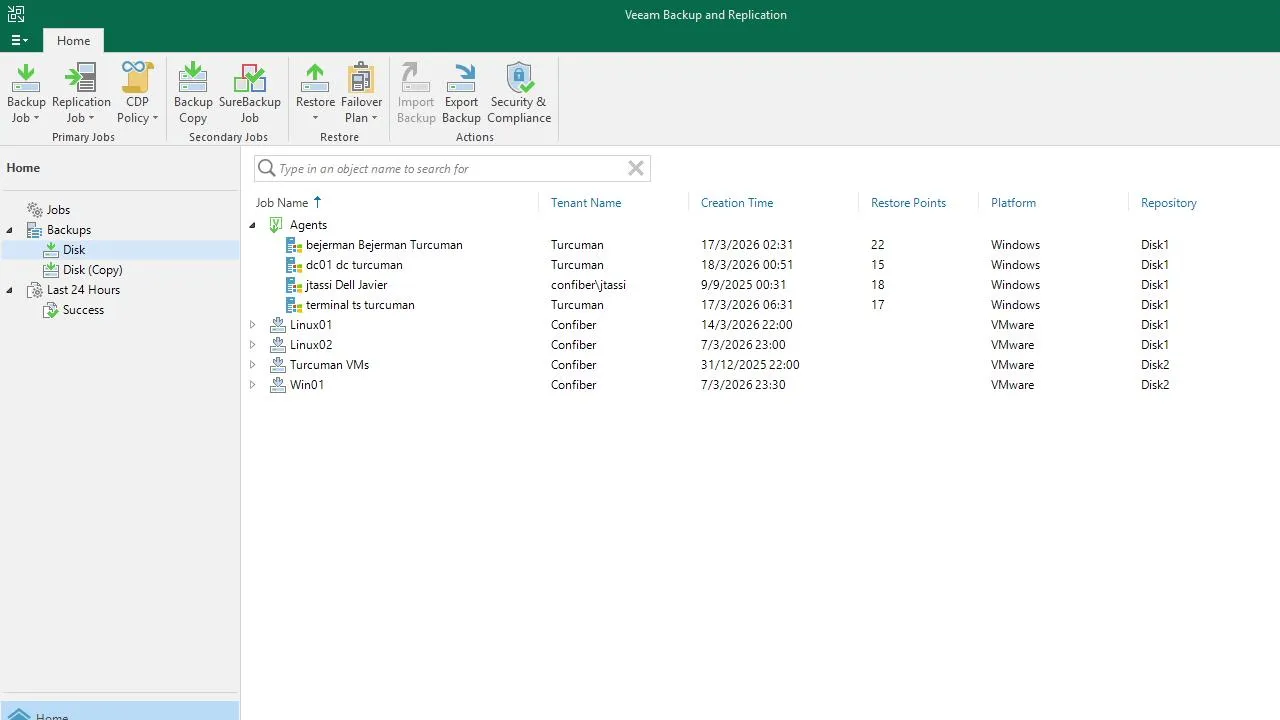The image size is (1280, 720).
Task: Sort by Restore Points column
Action: click(908, 203)
